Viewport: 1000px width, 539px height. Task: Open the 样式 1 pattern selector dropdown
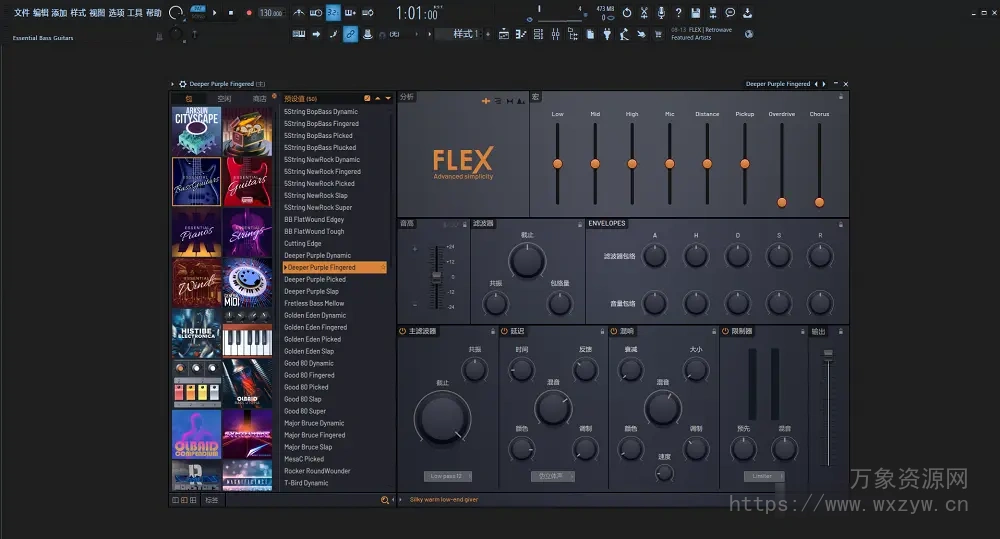tap(460, 34)
